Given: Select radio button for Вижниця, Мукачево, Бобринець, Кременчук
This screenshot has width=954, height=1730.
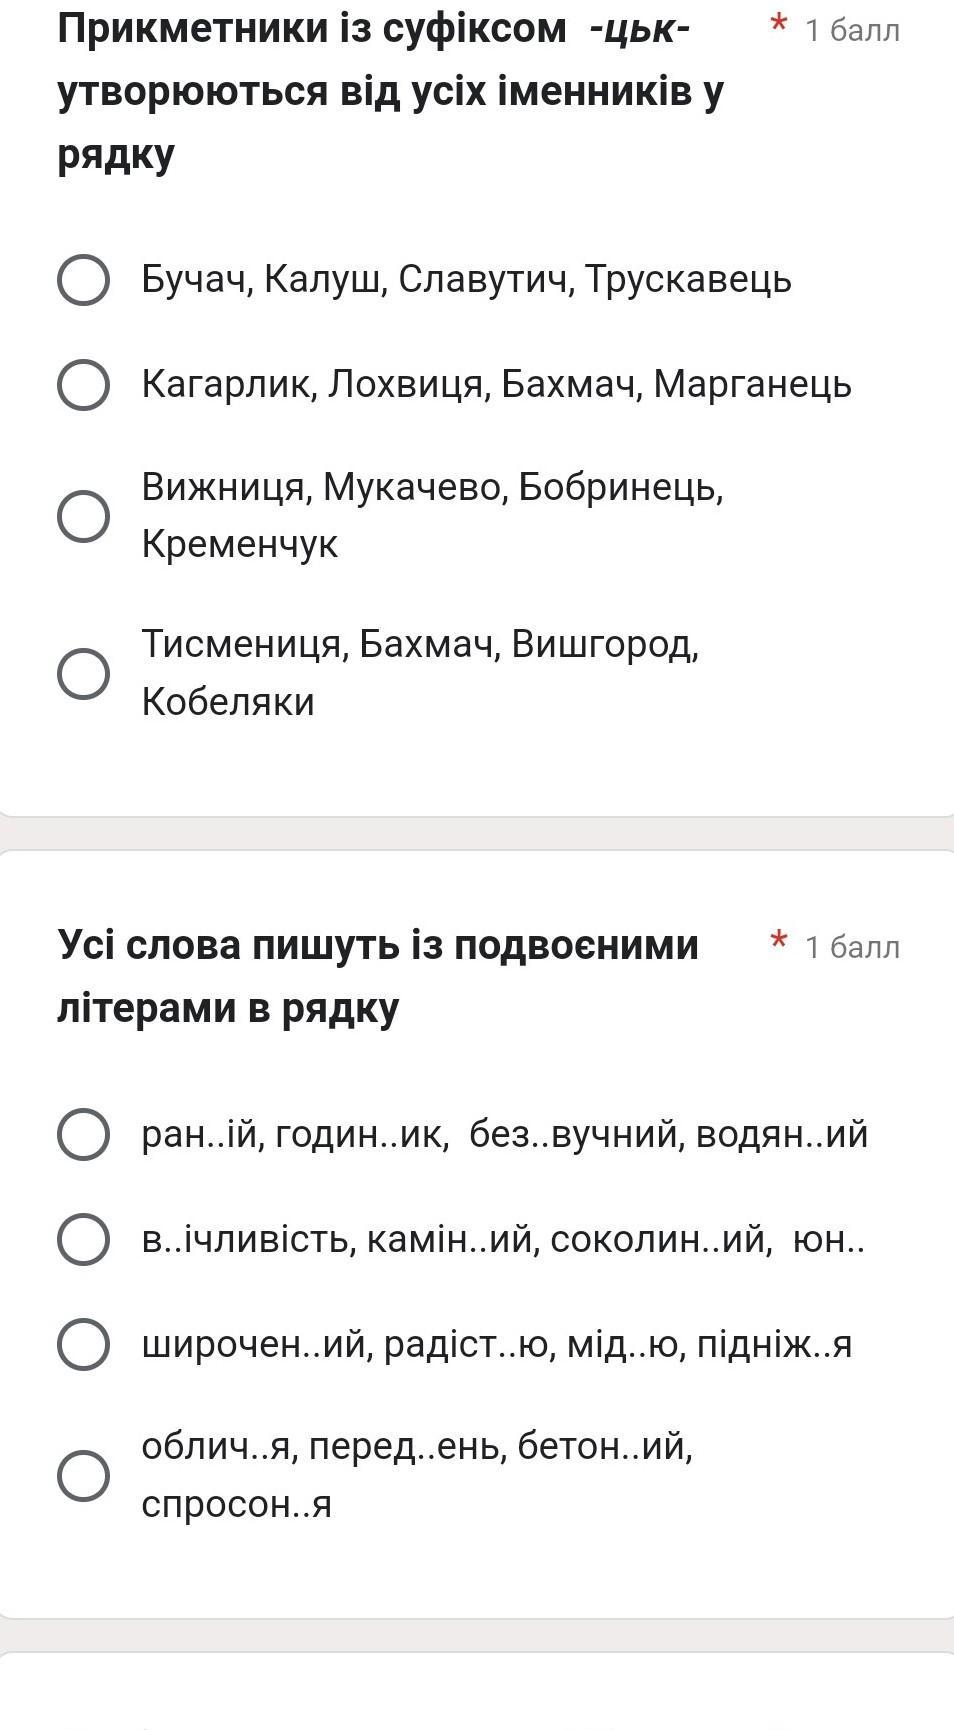Looking at the screenshot, I should pos(83,516).
